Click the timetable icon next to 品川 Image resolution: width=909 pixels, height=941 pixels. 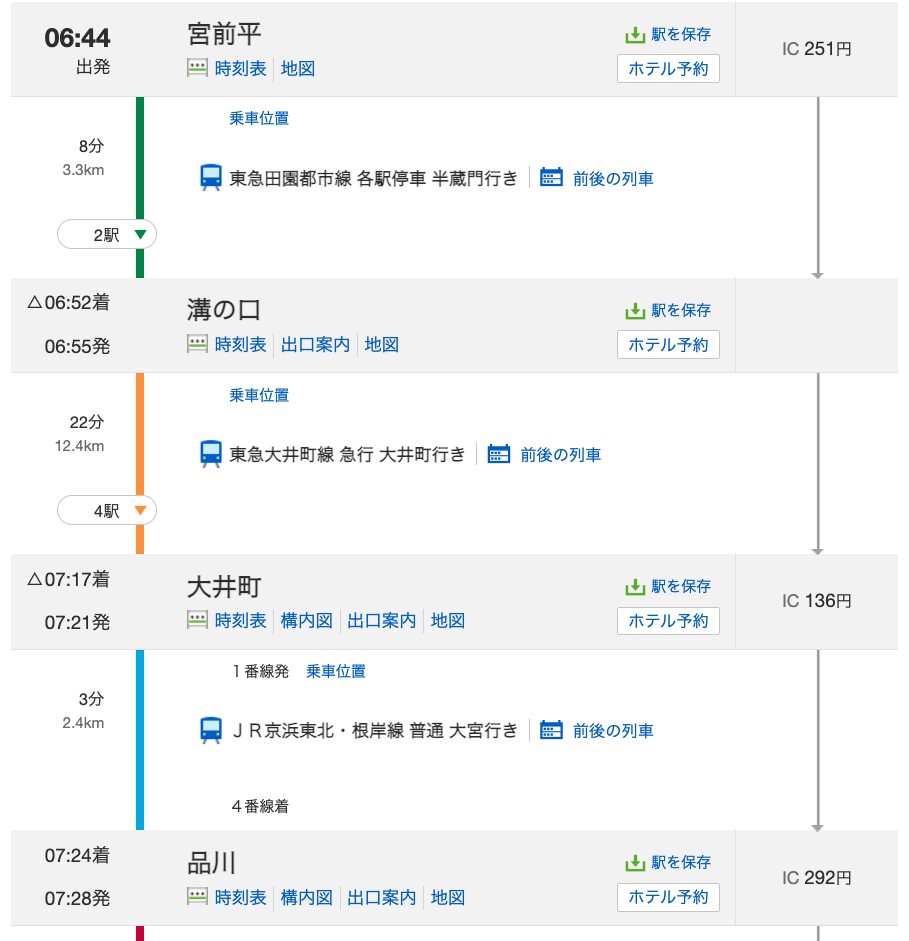197,897
